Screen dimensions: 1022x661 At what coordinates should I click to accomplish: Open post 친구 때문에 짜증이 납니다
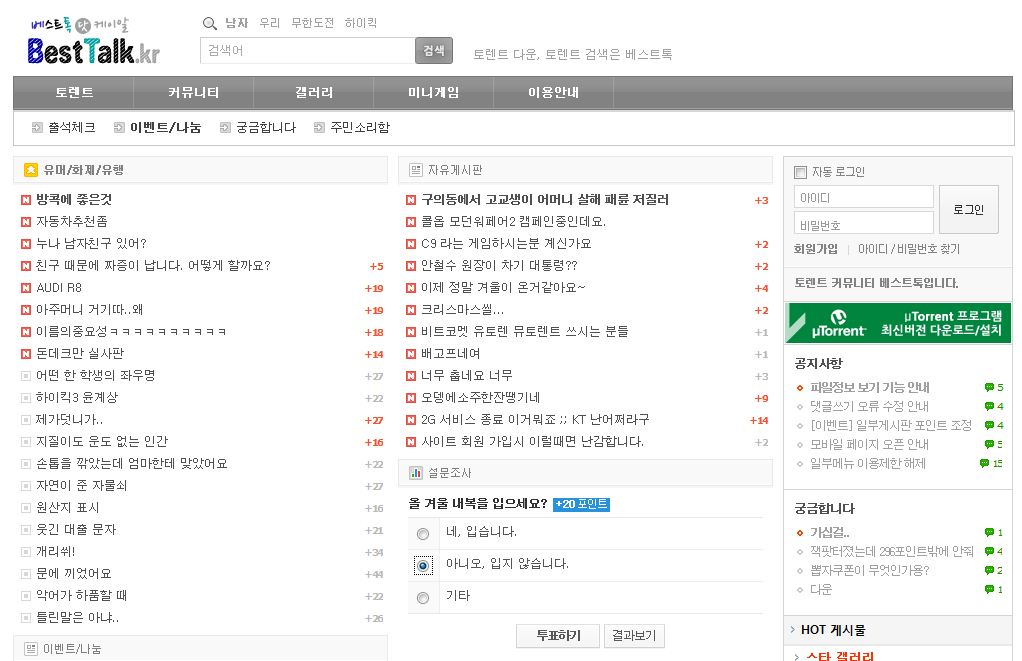pos(153,266)
